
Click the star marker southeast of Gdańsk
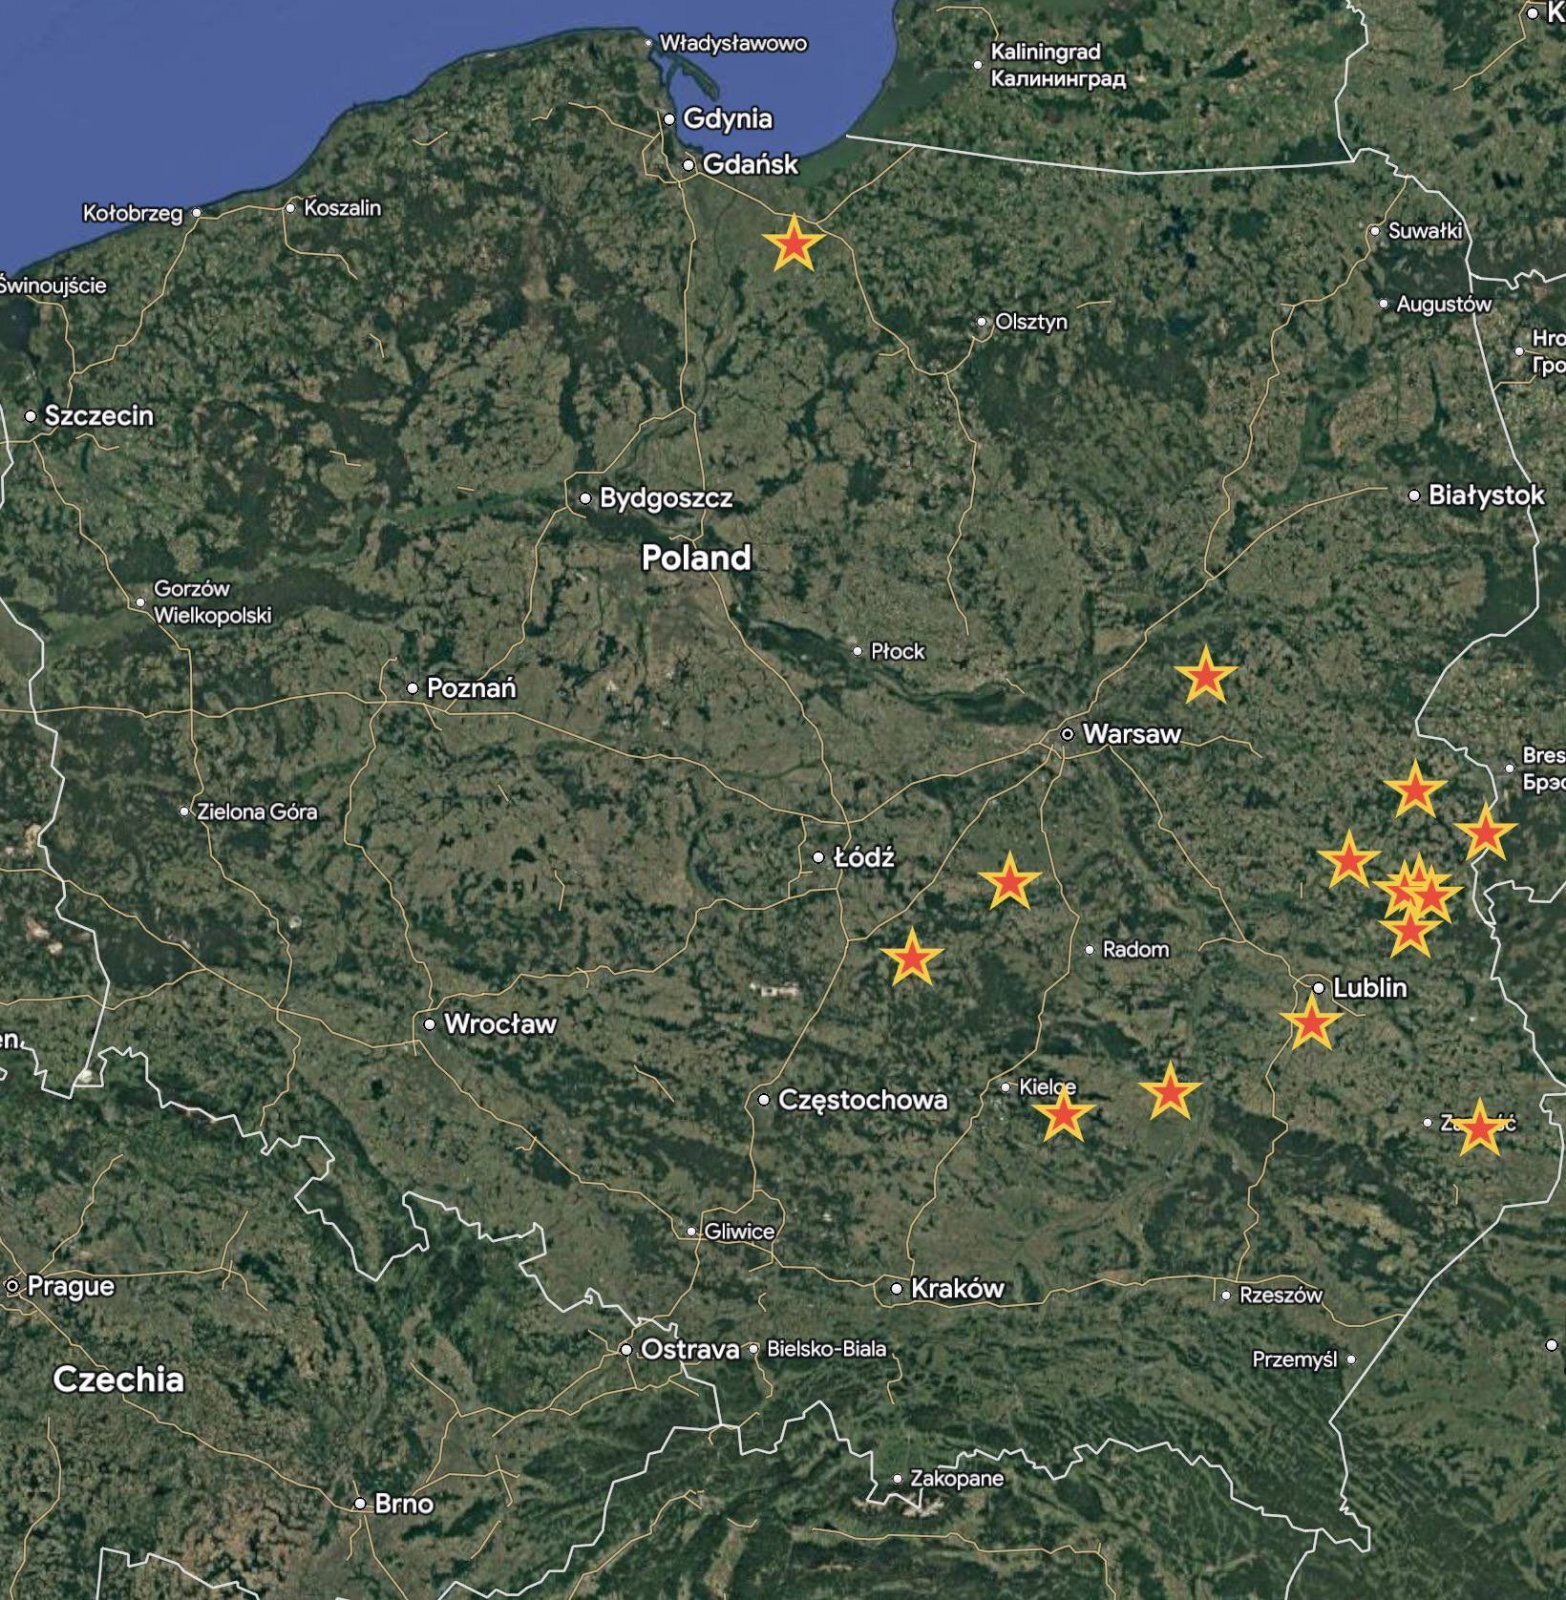[793, 244]
